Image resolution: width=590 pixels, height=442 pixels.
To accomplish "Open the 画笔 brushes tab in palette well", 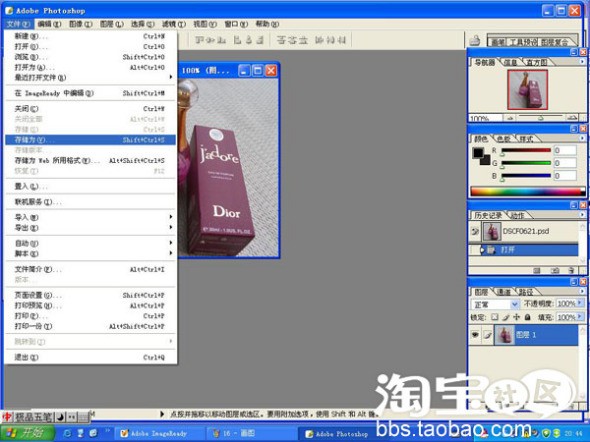I will [498, 42].
